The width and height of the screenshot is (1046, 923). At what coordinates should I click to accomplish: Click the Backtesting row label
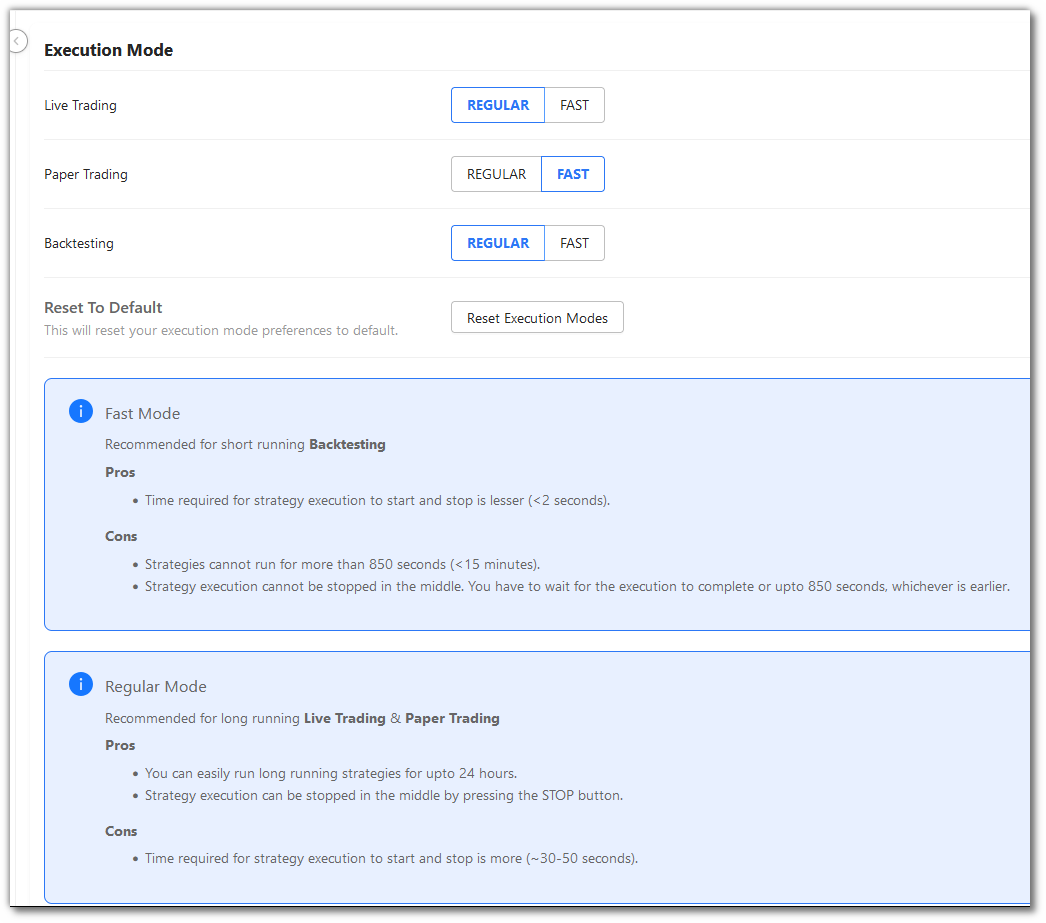coord(79,243)
